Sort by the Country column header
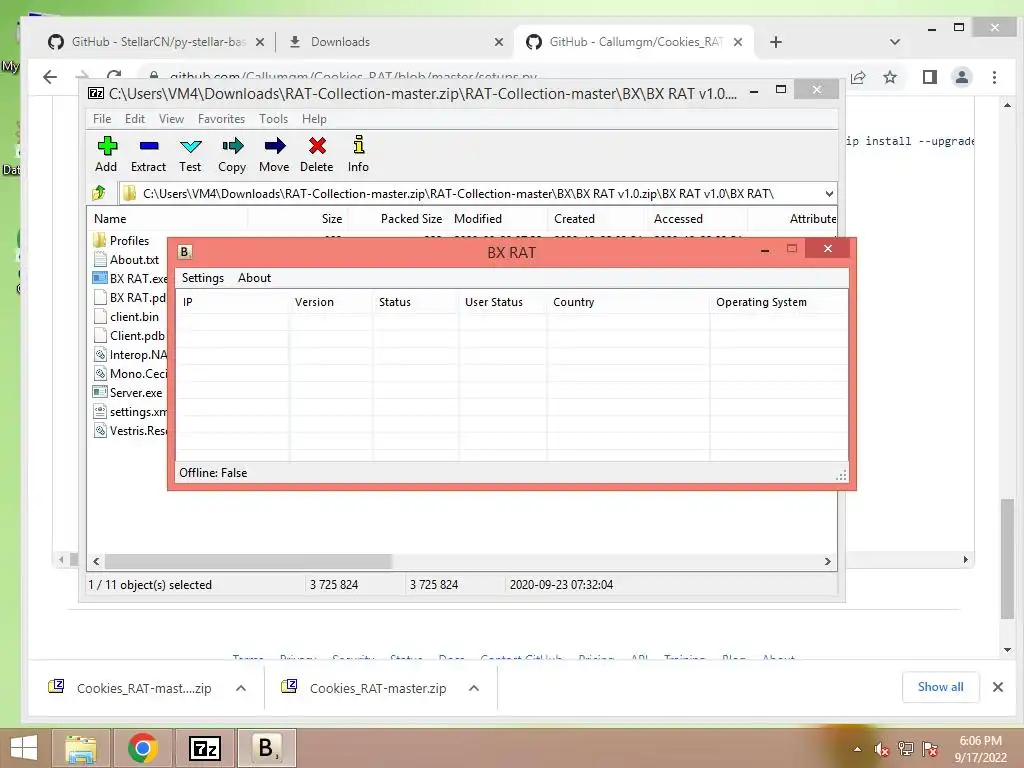This screenshot has height=768, width=1024. coord(628,302)
